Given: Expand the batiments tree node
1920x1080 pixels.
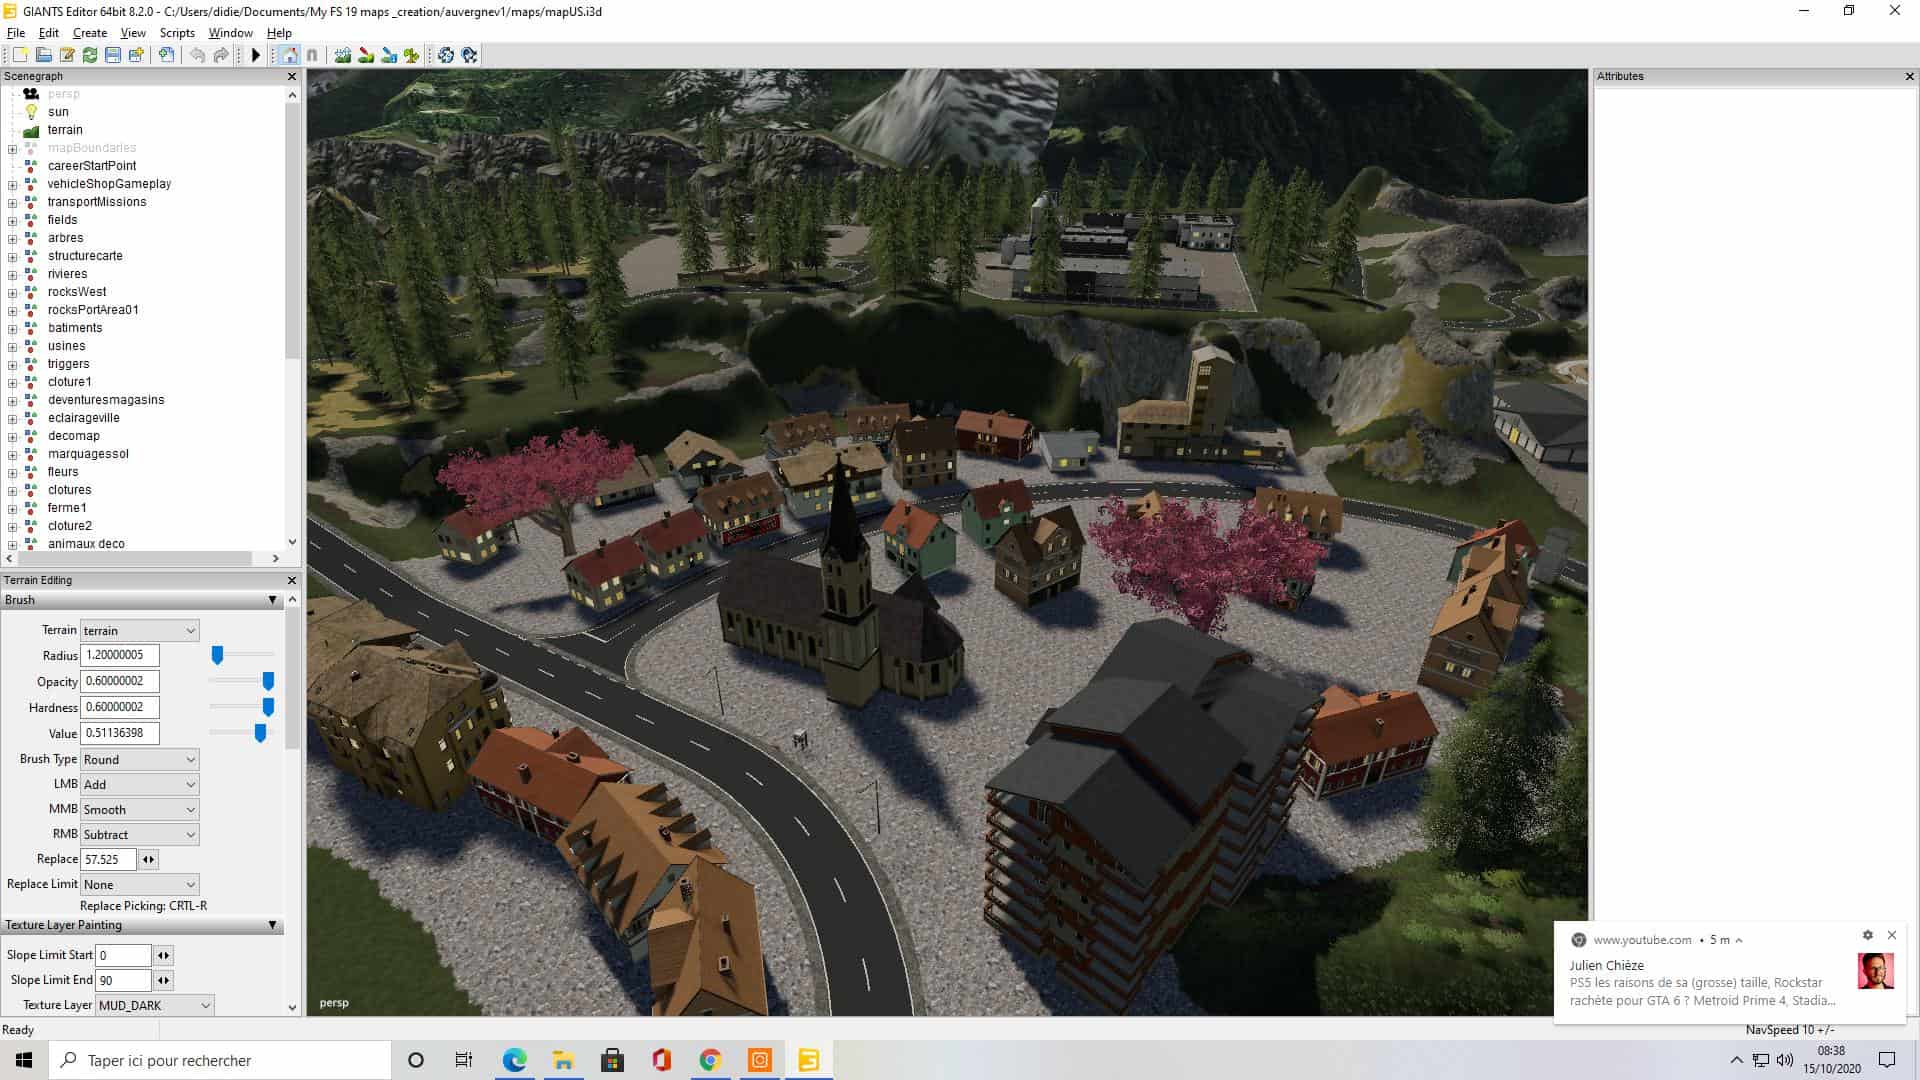Looking at the screenshot, I should click(x=12, y=328).
